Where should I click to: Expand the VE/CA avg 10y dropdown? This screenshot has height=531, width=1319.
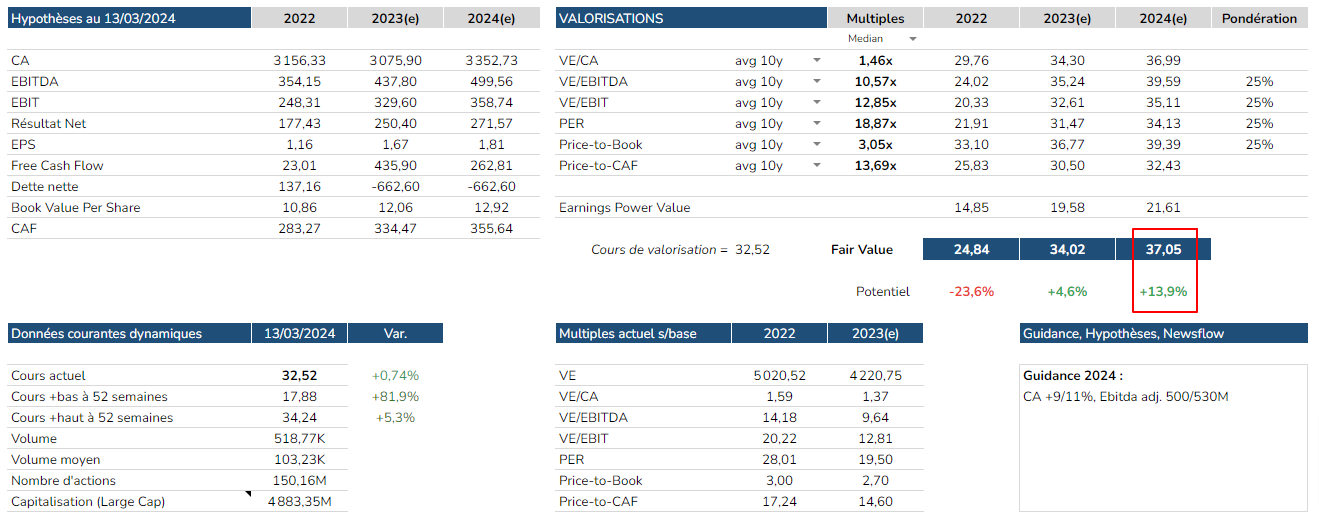point(817,61)
